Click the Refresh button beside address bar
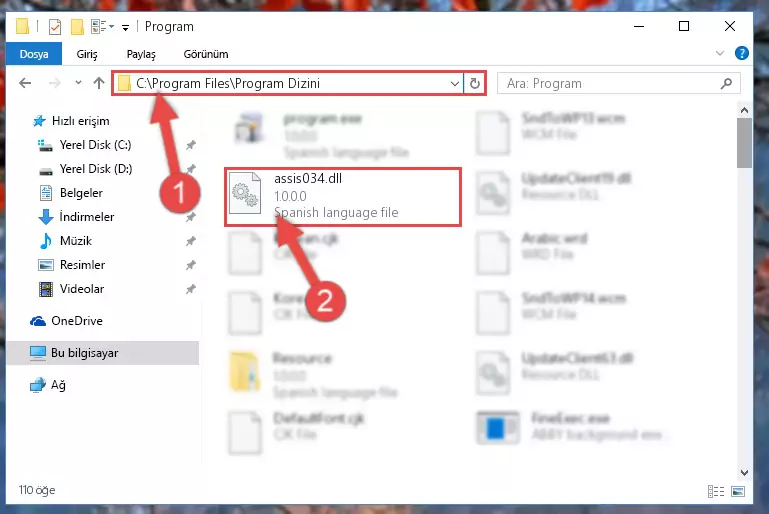769x514 pixels. [474, 83]
